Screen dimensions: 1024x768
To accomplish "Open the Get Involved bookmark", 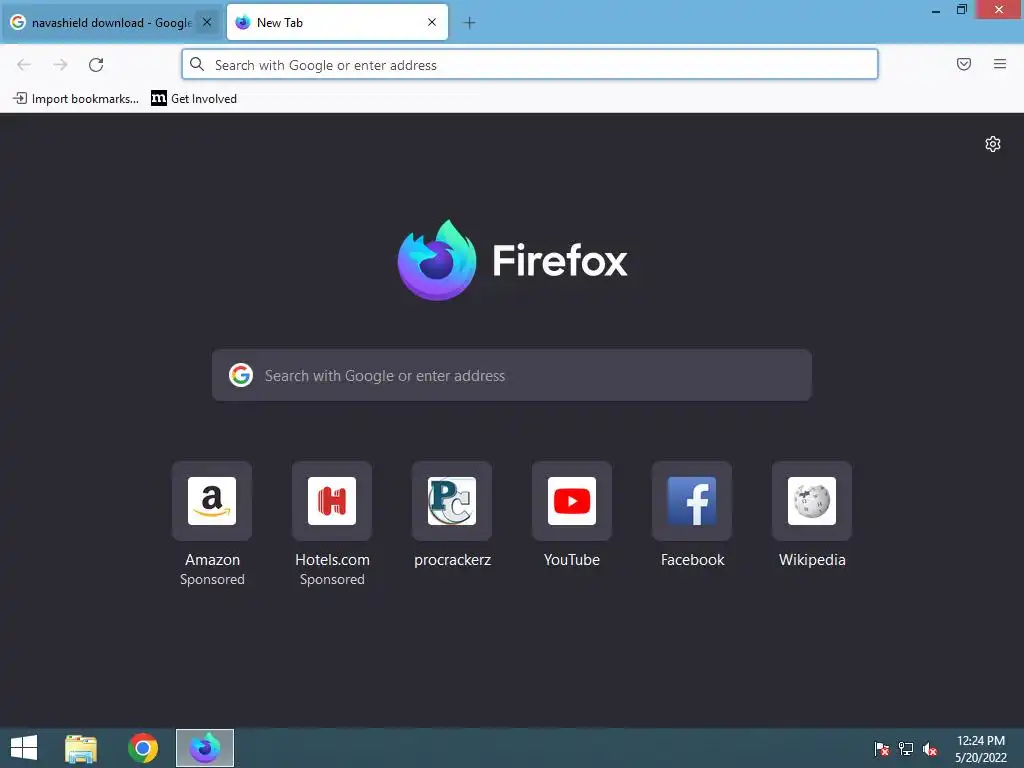I will (x=194, y=99).
